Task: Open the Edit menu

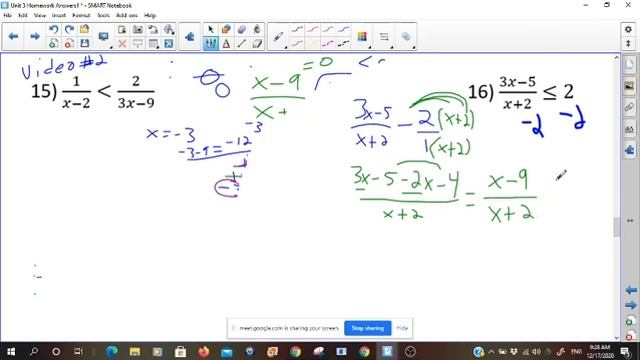Action: coord(23,16)
